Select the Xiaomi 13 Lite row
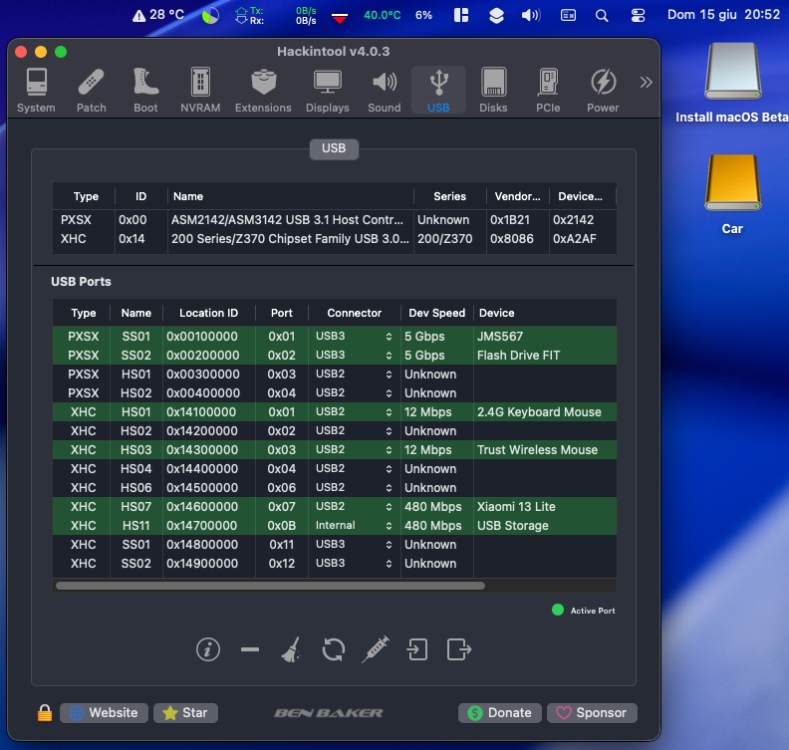The height and width of the screenshot is (750, 789). click(335, 506)
